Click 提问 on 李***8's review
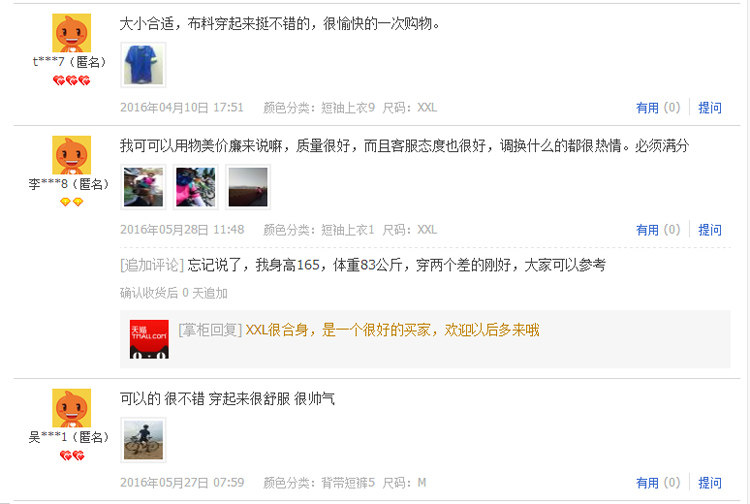750x504 pixels. point(710,230)
